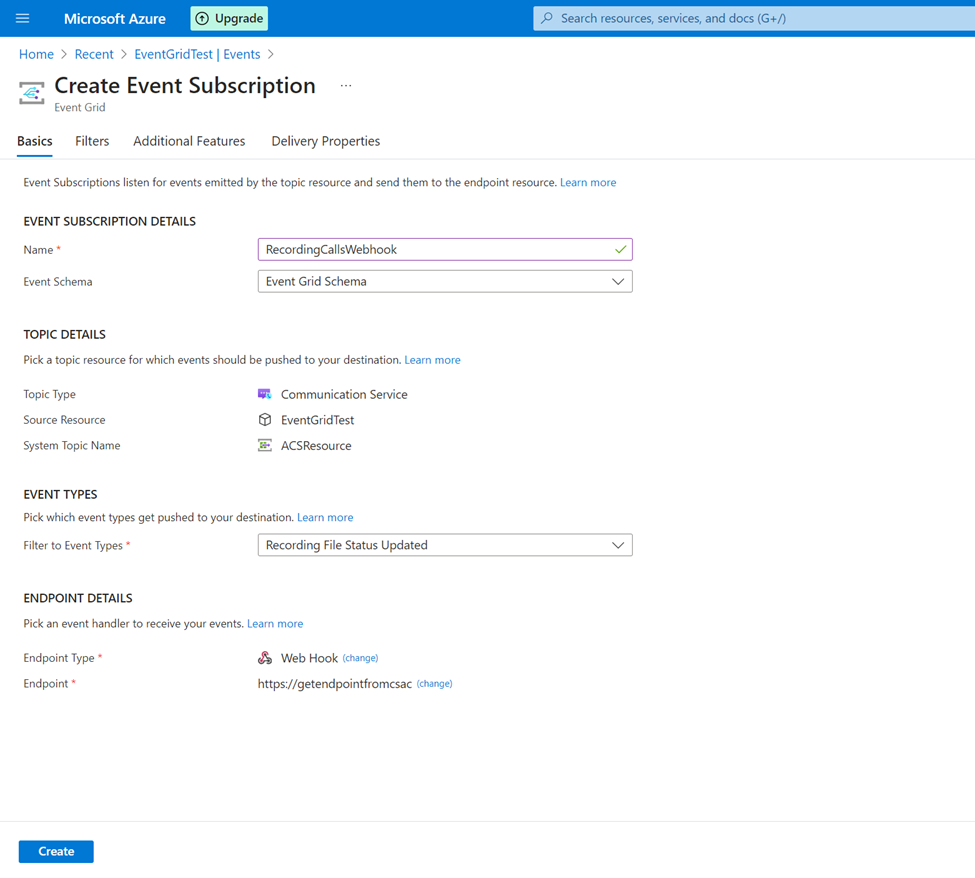This screenshot has height=878, width=975.
Task: Click the Communication Service topic icon
Action: (265, 394)
